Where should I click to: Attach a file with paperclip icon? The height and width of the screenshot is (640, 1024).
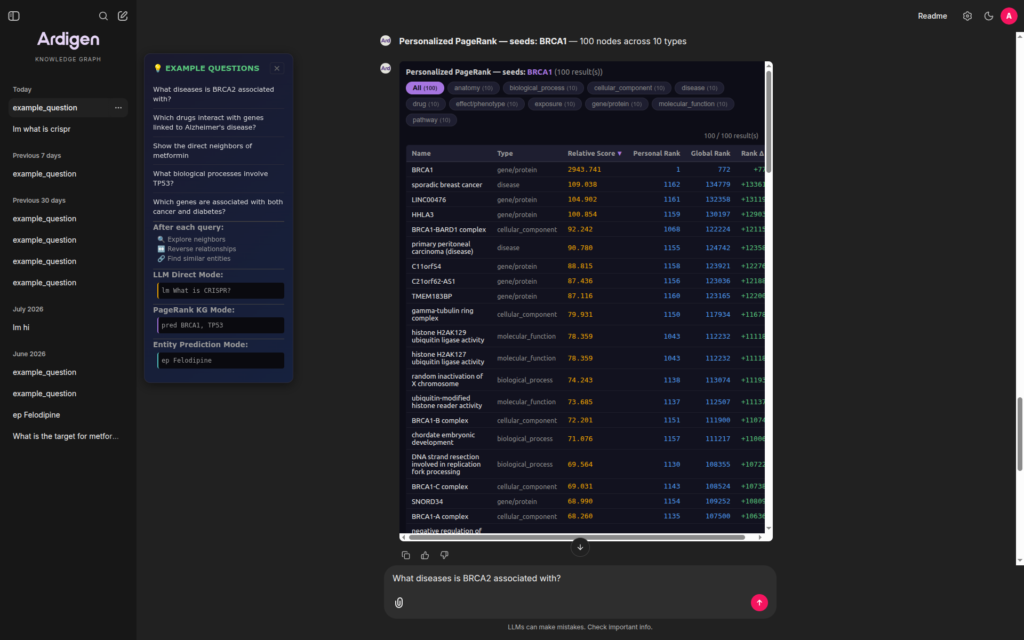point(399,603)
